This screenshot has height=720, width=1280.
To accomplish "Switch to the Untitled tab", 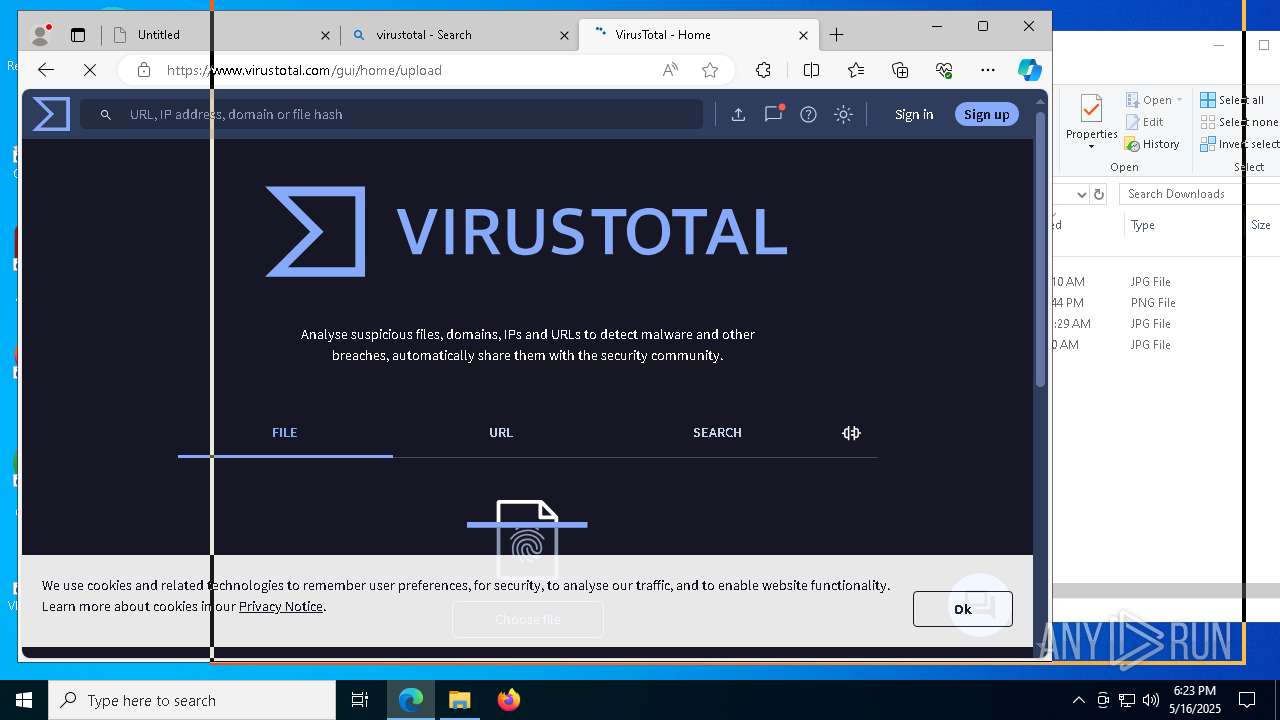I will pyautogui.click(x=220, y=34).
